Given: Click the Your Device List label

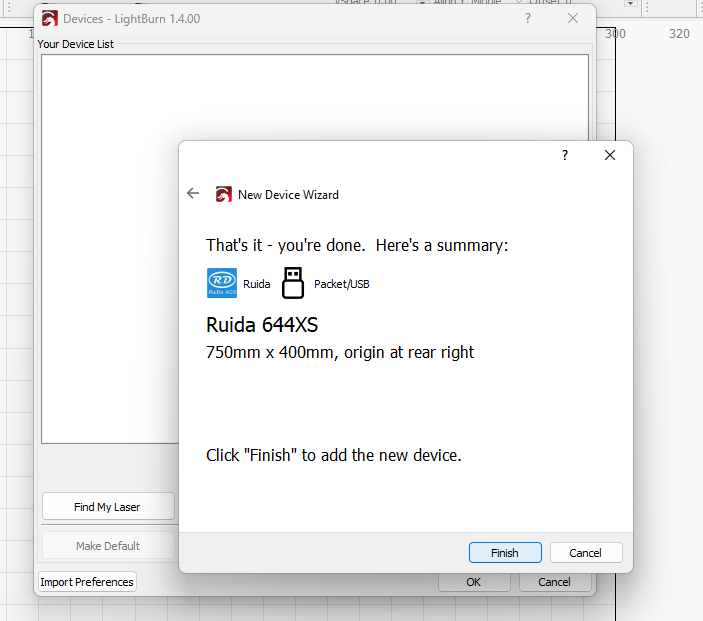Looking at the screenshot, I should 75,44.
